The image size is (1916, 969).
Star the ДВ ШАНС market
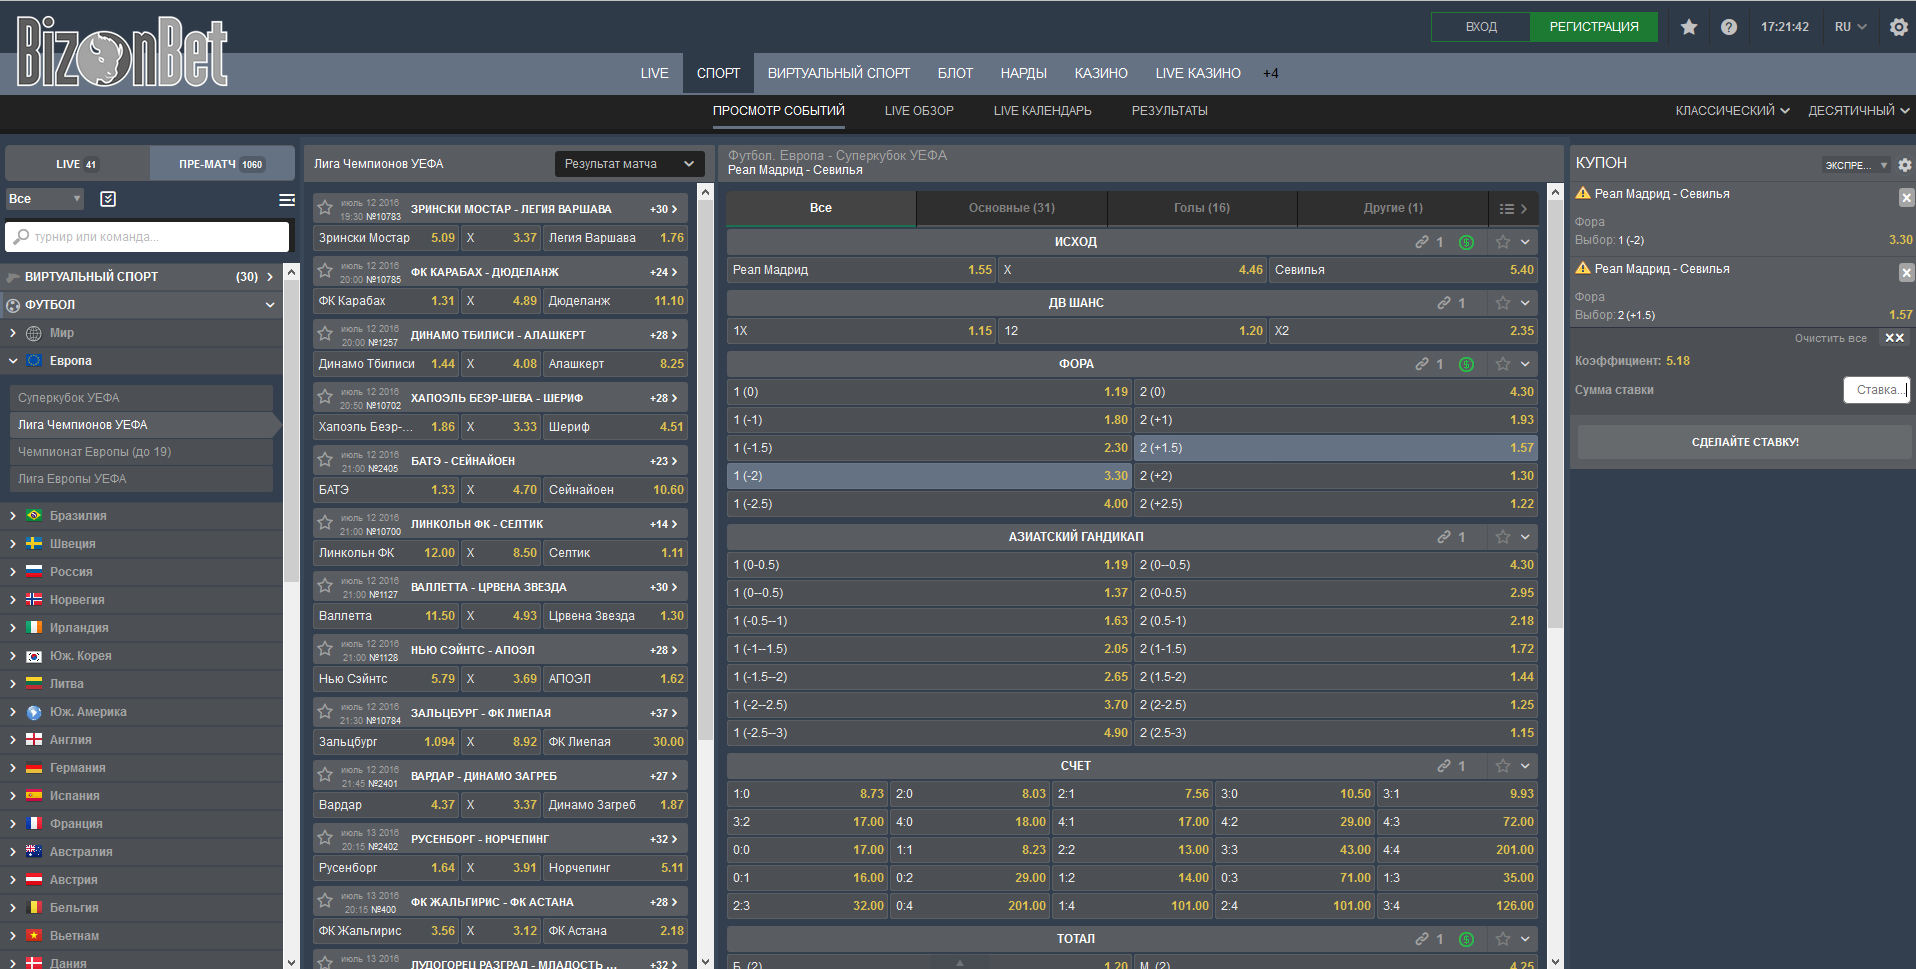tap(1502, 303)
